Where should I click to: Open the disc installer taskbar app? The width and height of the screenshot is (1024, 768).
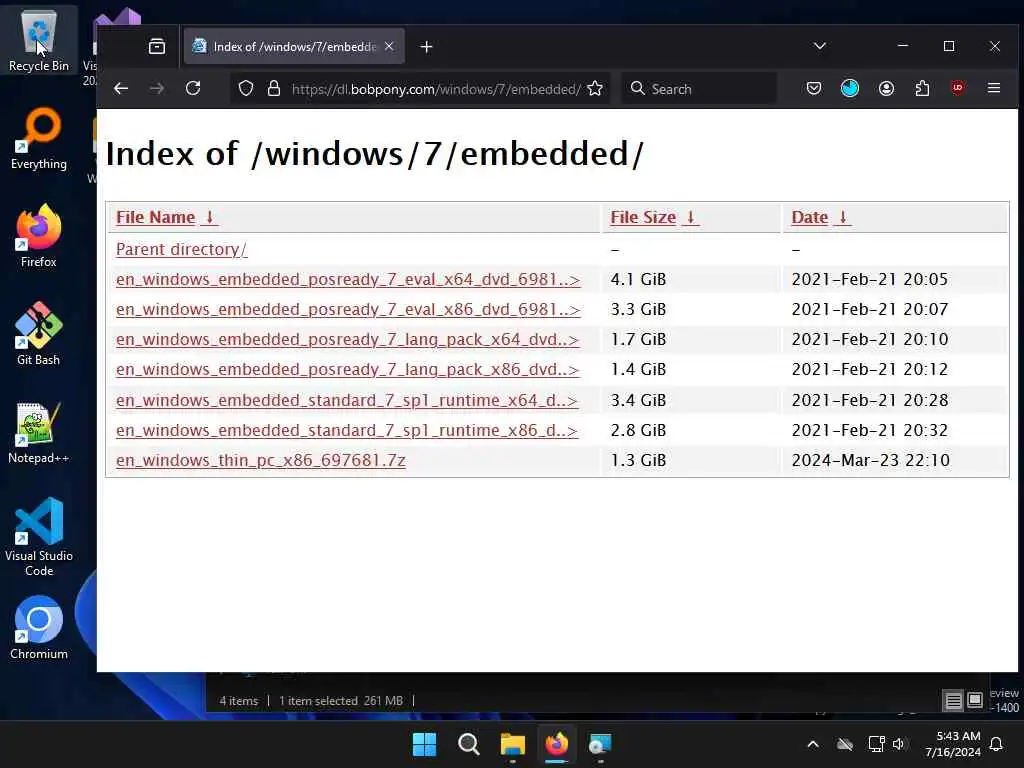point(600,744)
